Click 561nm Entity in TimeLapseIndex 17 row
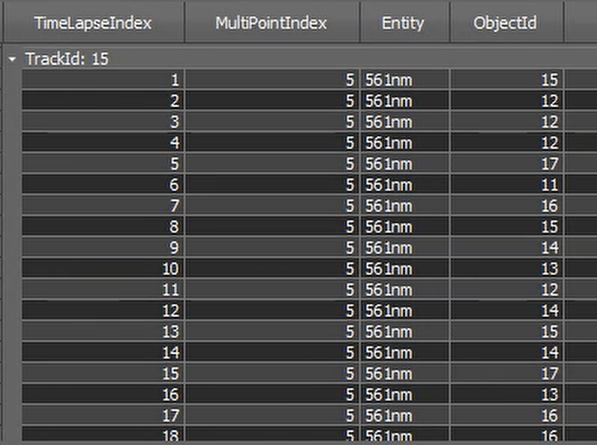597x445 pixels. [405, 415]
